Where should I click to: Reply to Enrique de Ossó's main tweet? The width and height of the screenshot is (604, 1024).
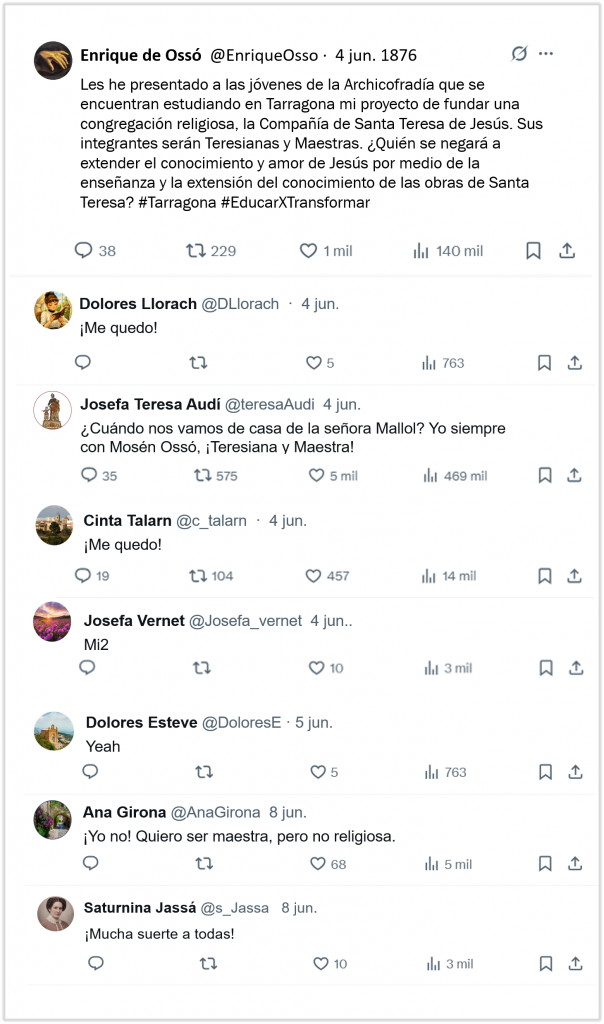(x=84, y=250)
